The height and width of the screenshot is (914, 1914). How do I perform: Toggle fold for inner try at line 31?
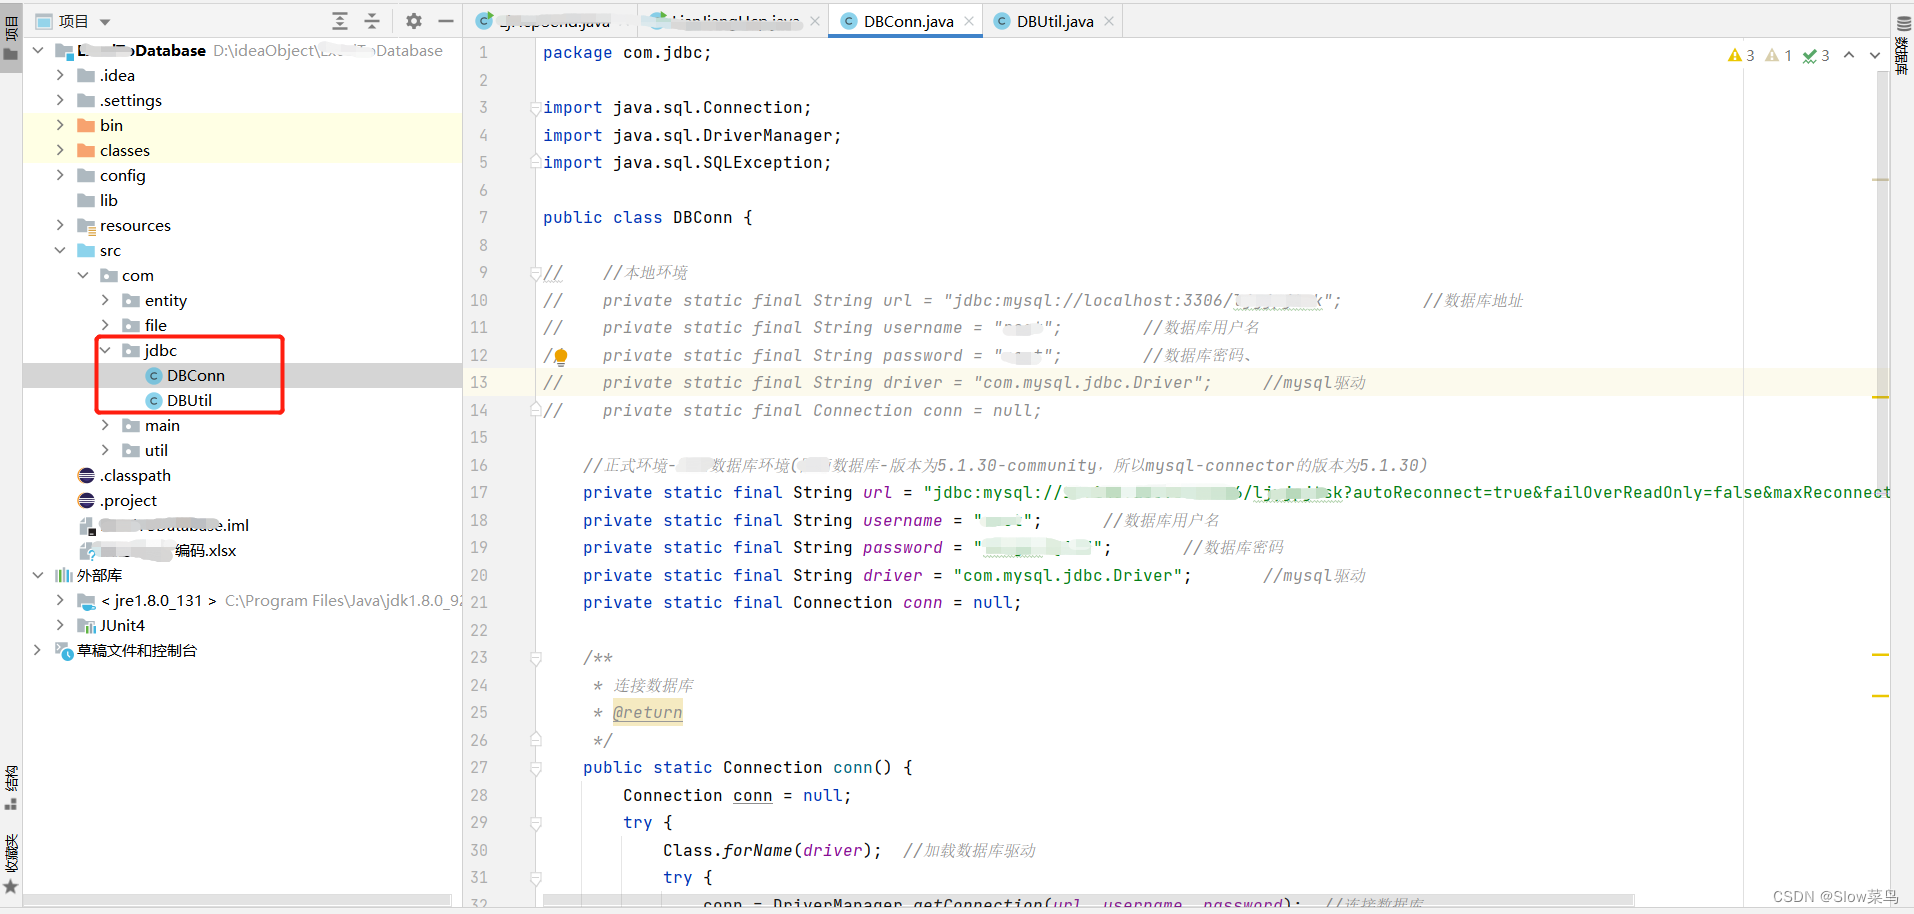point(536,878)
